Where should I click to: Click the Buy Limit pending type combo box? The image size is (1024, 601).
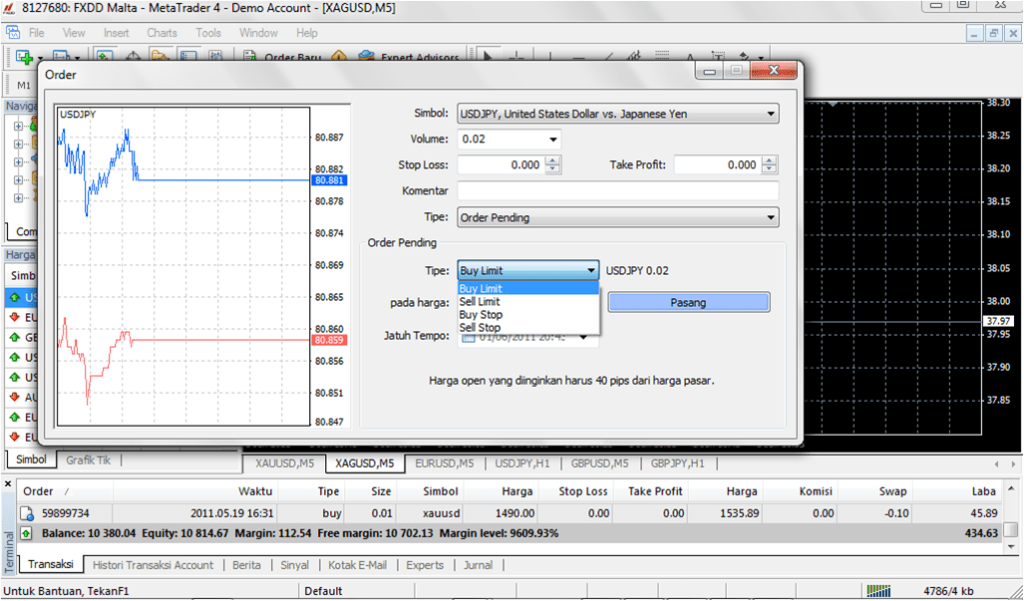tap(528, 270)
